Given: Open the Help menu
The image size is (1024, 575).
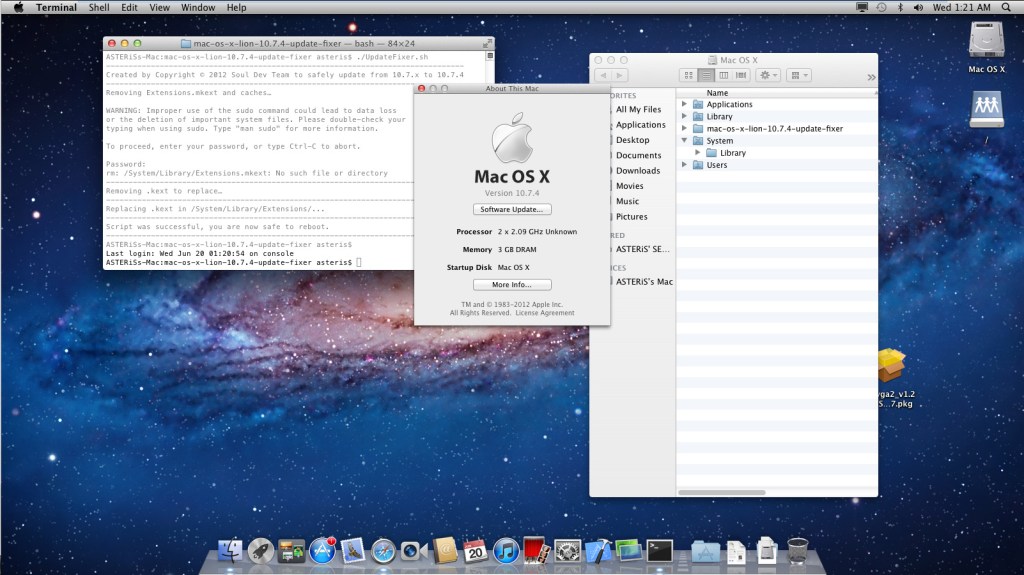Looking at the screenshot, I should (236, 7).
